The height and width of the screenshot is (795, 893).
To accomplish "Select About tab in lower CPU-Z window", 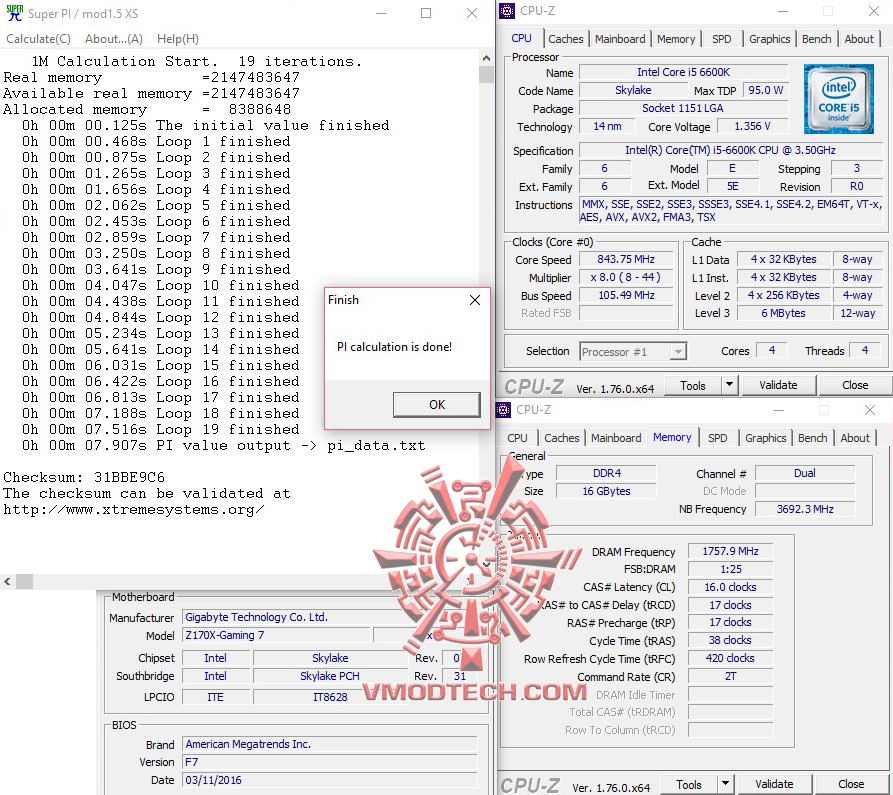I will [x=854, y=438].
